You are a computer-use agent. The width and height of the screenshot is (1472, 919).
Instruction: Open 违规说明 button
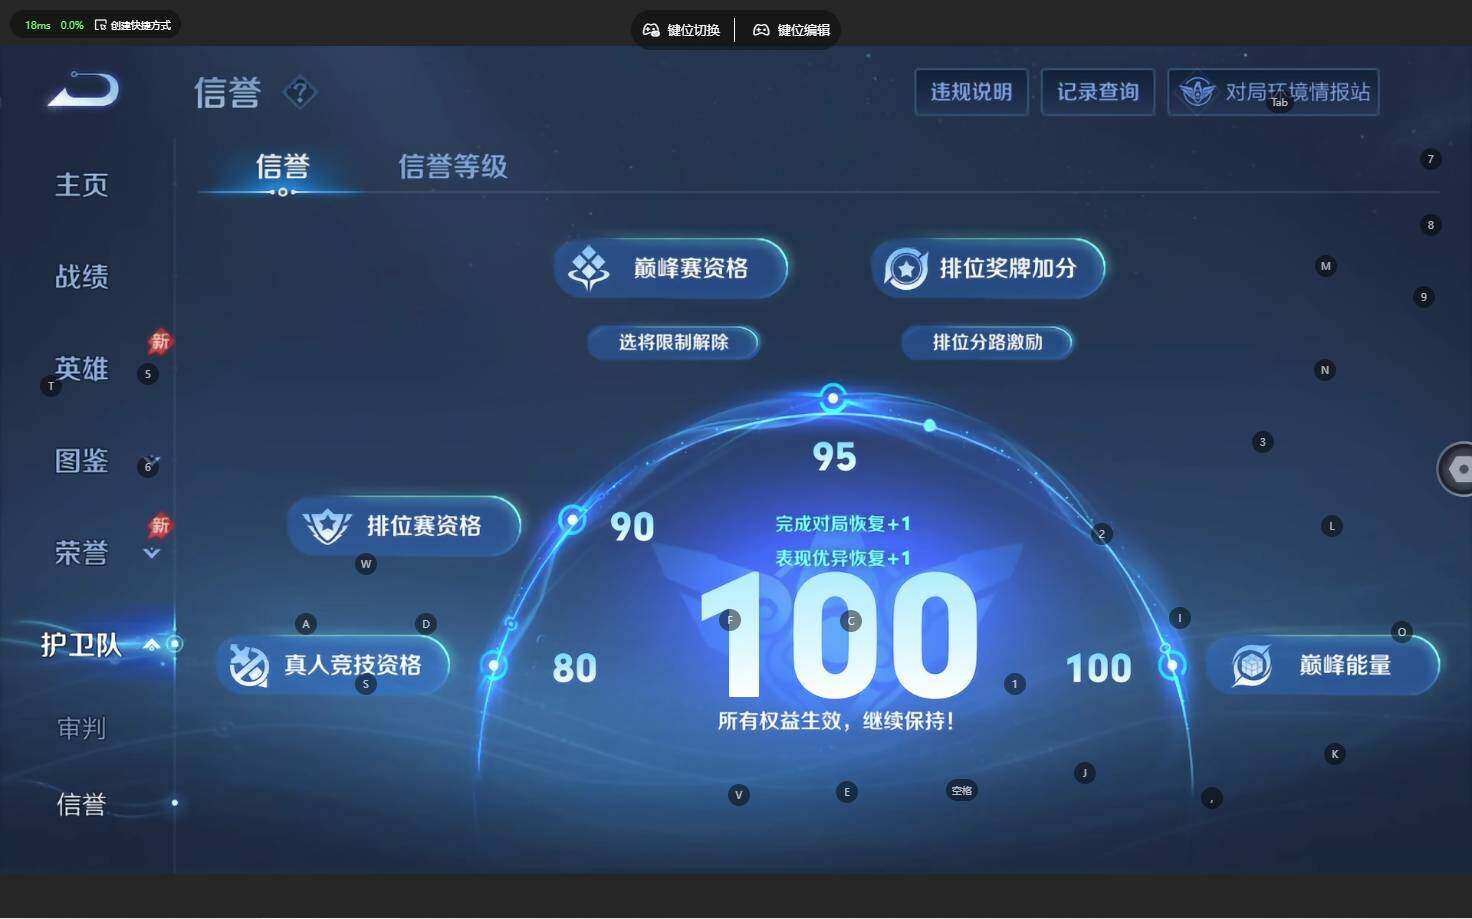pos(971,92)
